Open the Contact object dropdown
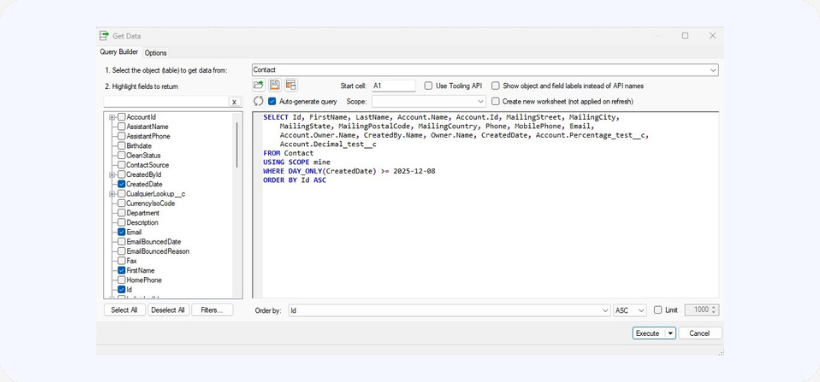The image size is (820, 382). tap(713, 70)
